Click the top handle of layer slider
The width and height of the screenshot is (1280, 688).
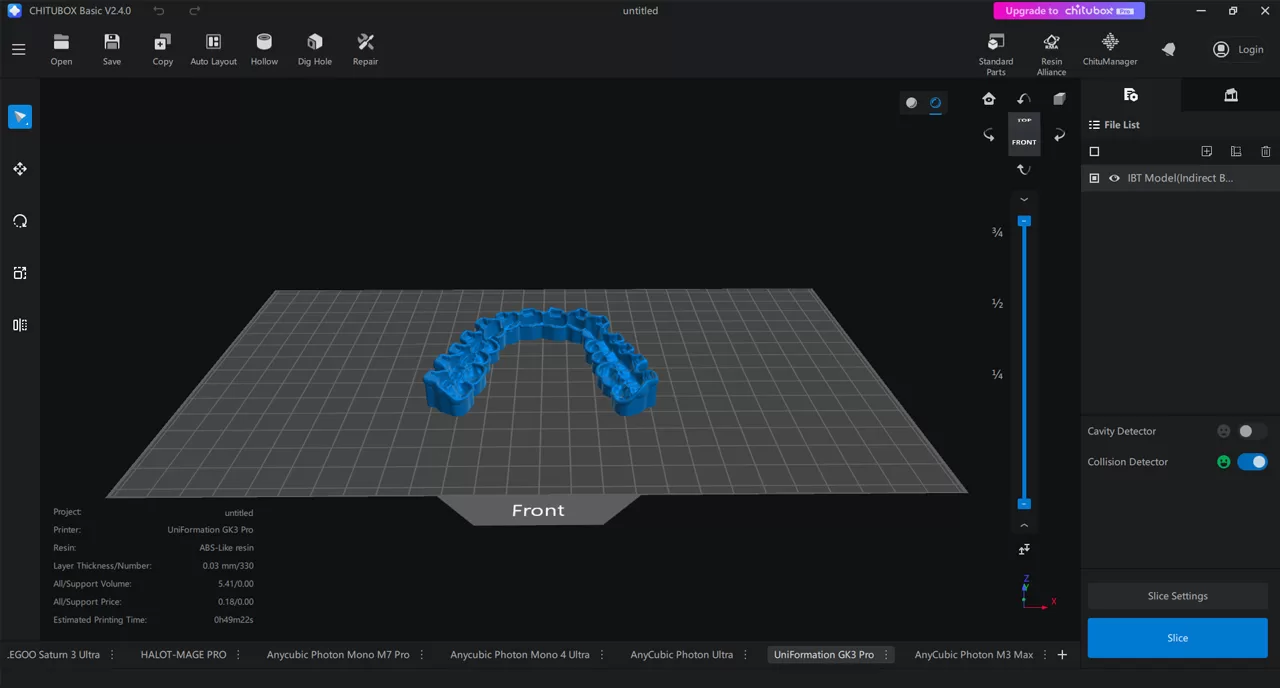[x=1024, y=220]
